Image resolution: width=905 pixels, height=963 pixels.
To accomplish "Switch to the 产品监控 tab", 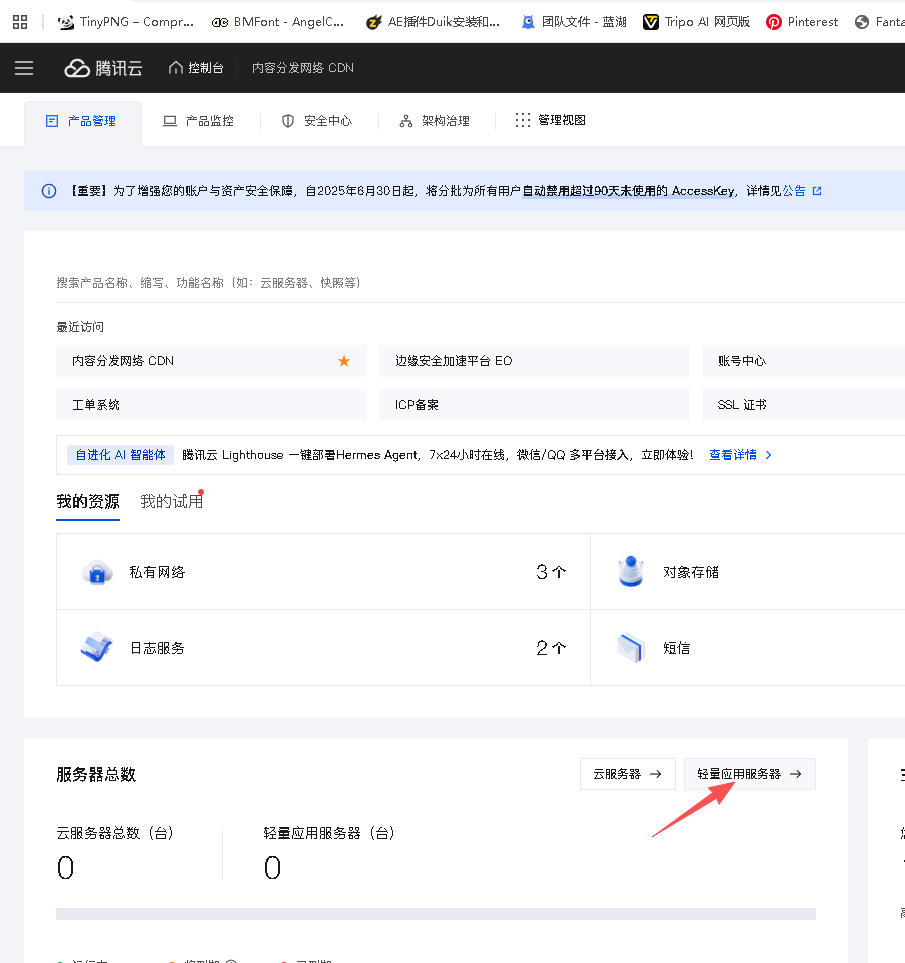I will [x=198, y=121].
